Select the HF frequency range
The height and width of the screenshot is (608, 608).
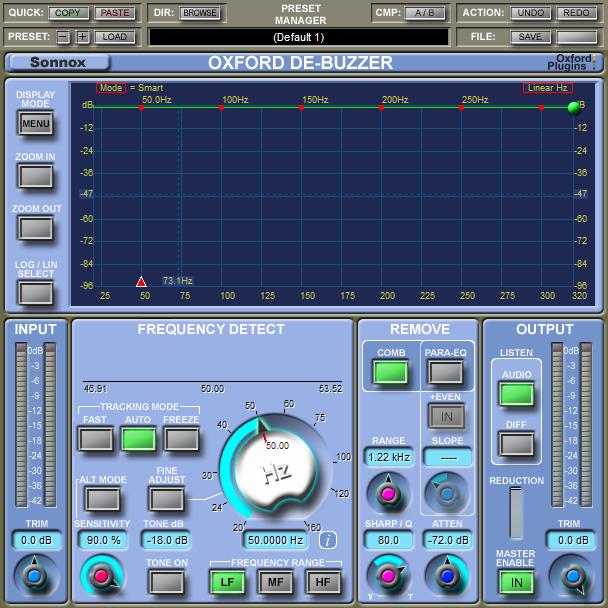(x=323, y=582)
